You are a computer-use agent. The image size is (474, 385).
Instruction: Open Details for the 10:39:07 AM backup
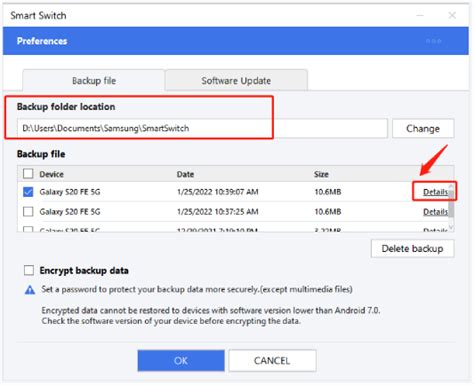(435, 192)
